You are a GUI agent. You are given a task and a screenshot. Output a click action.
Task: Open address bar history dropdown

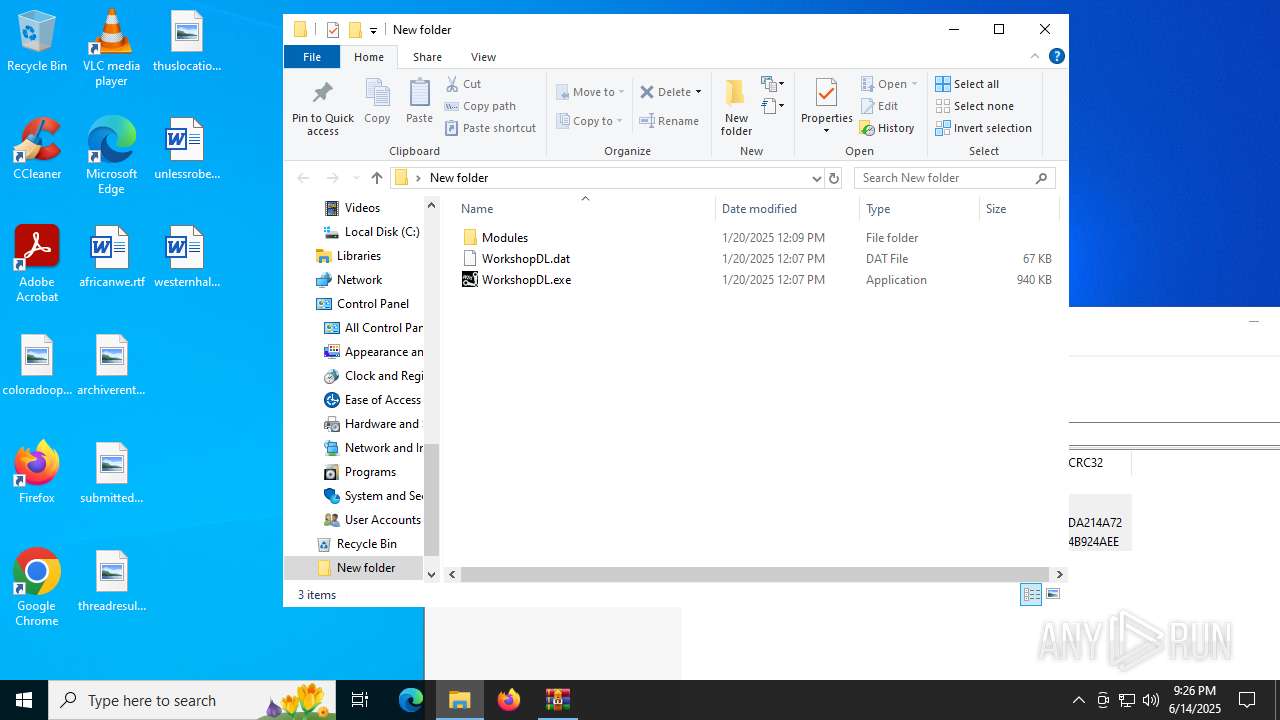pyautogui.click(x=816, y=178)
